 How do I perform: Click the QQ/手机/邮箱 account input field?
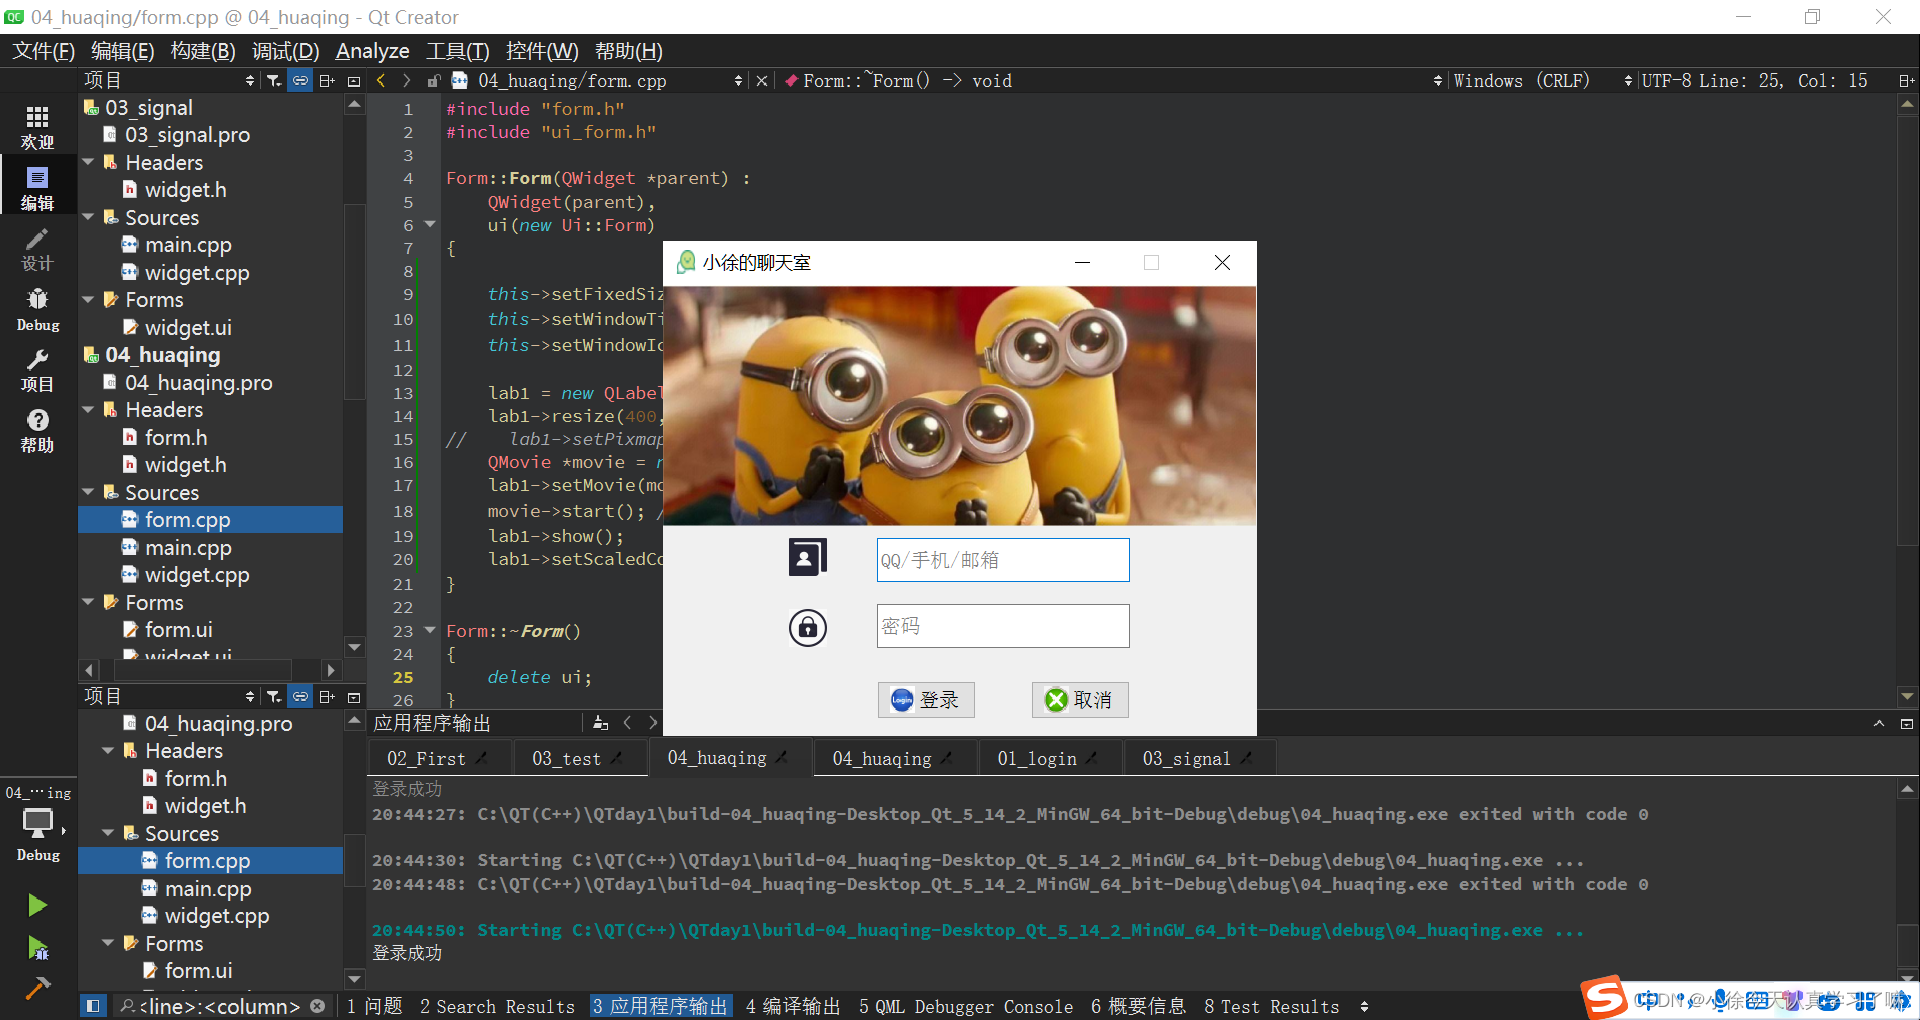click(1003, 560)
